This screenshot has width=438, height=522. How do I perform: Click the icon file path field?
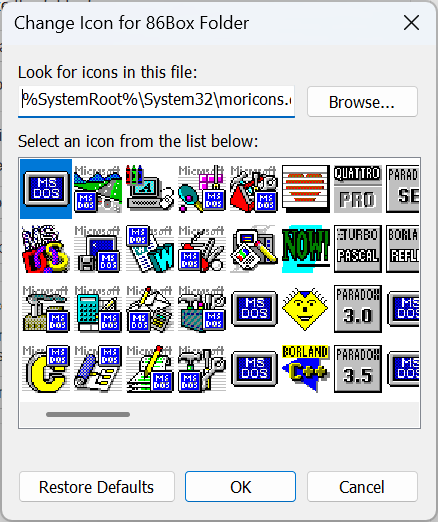[x=156, y=101]
